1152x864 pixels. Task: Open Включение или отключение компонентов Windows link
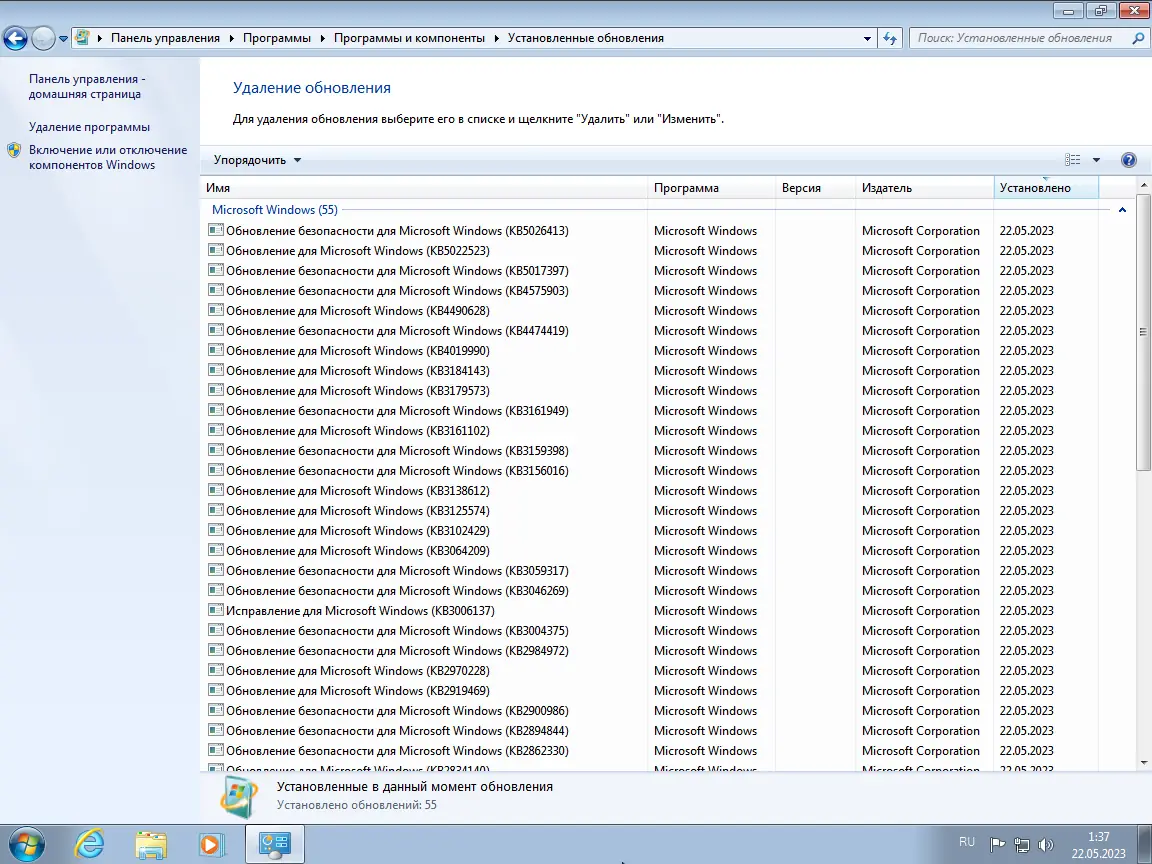[x=108, y=157]
